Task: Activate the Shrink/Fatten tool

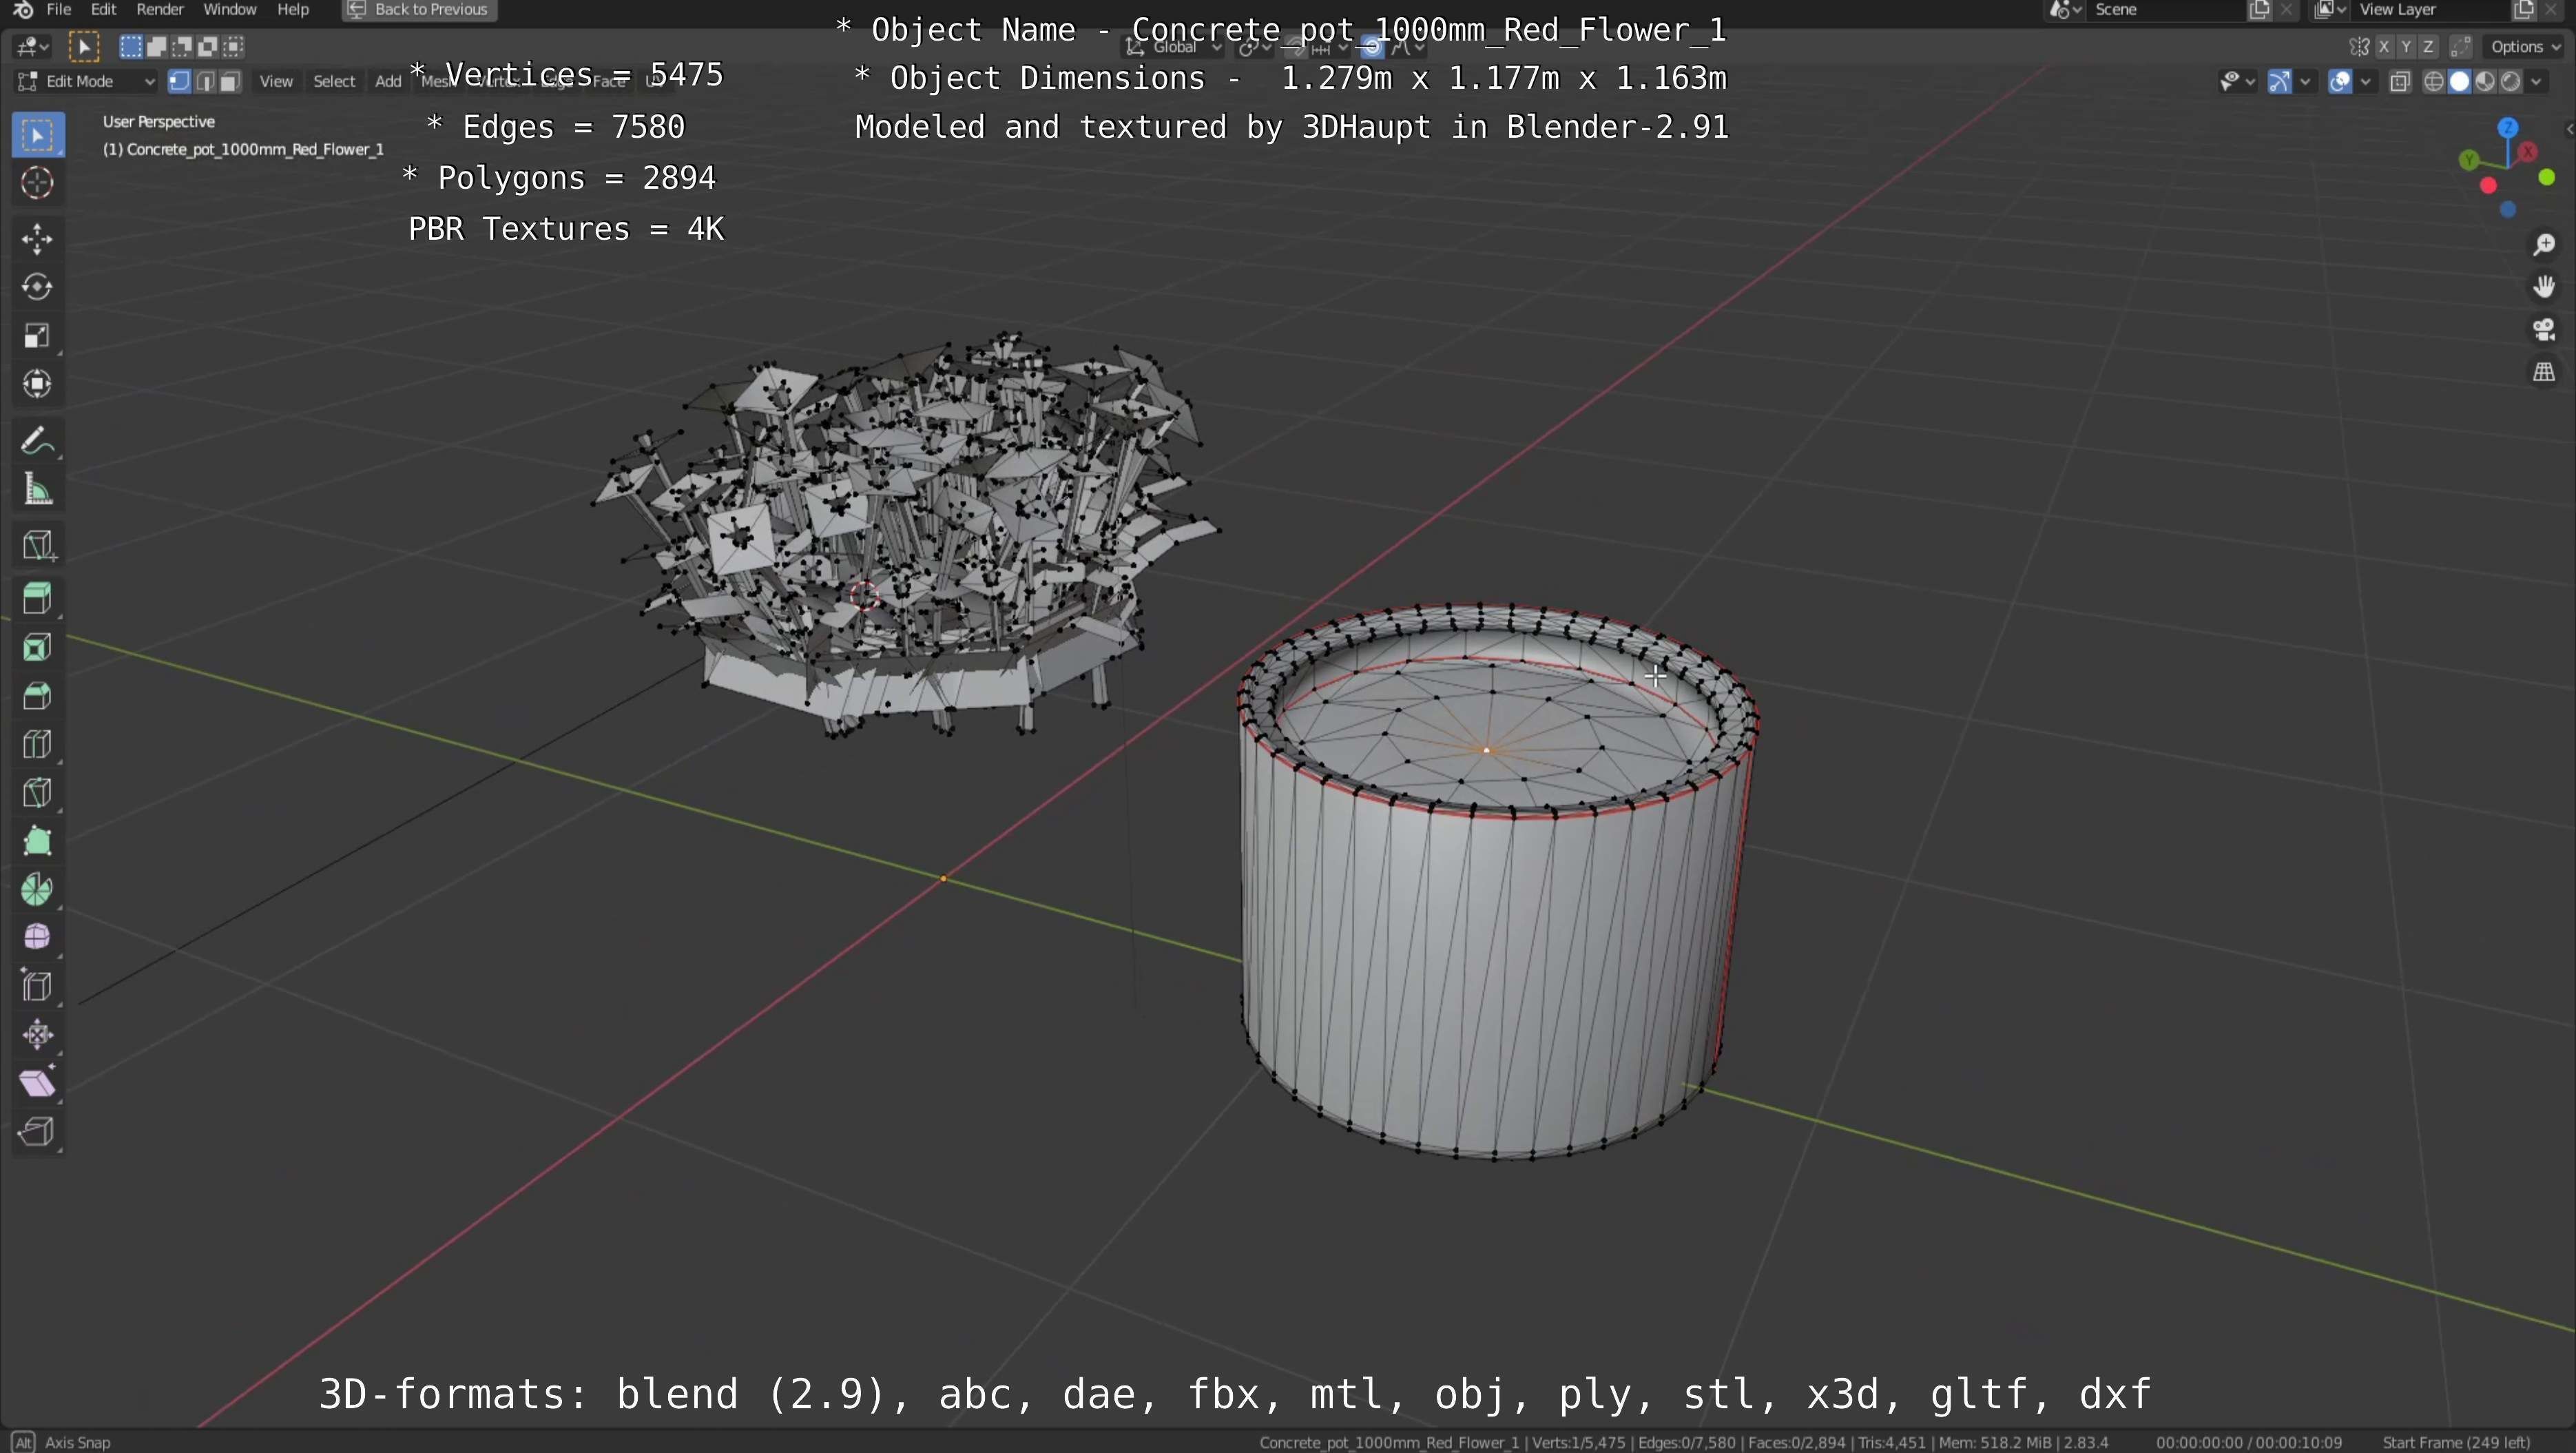Action: click(x=38, y=1034)
